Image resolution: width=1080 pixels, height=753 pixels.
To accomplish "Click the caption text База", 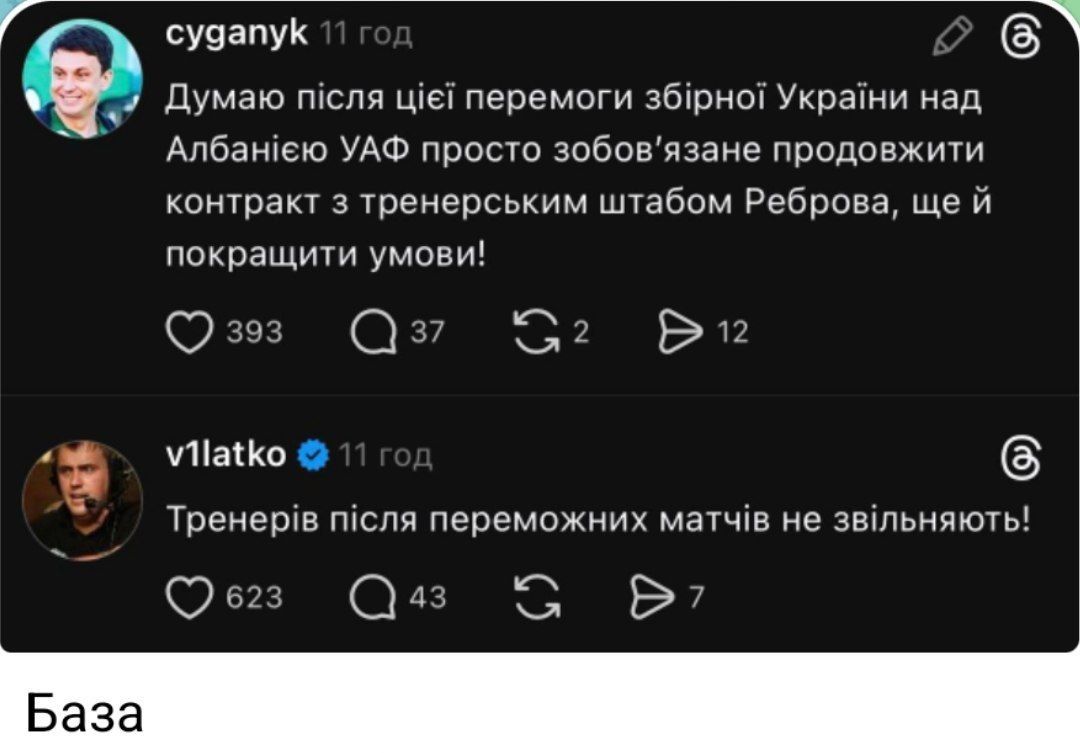I will point(86,714).
